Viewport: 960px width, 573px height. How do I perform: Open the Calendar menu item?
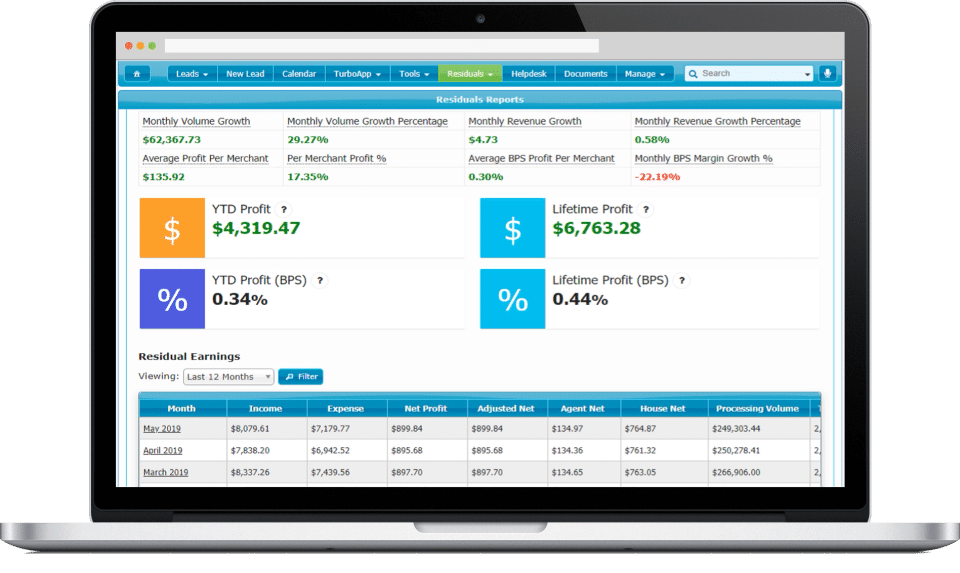(x=299, y=73)
